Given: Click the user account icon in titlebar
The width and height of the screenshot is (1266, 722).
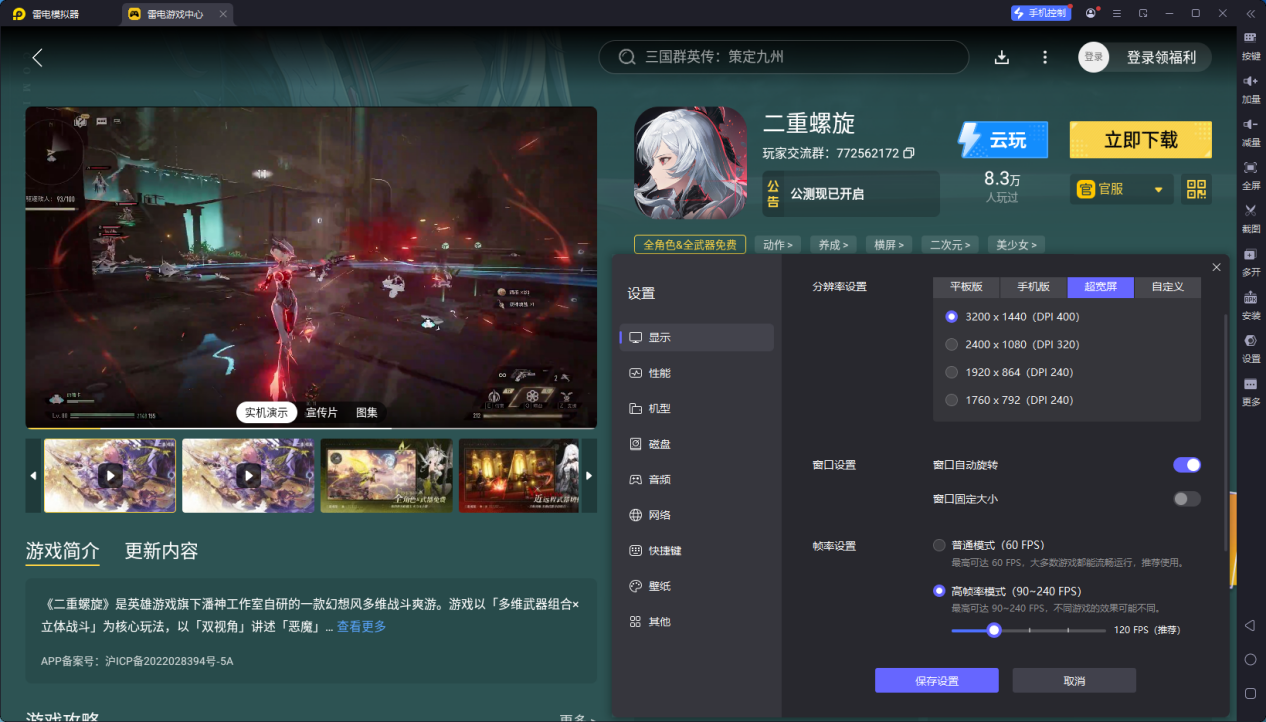Looking at the screenshot, I should point(1090,13).
